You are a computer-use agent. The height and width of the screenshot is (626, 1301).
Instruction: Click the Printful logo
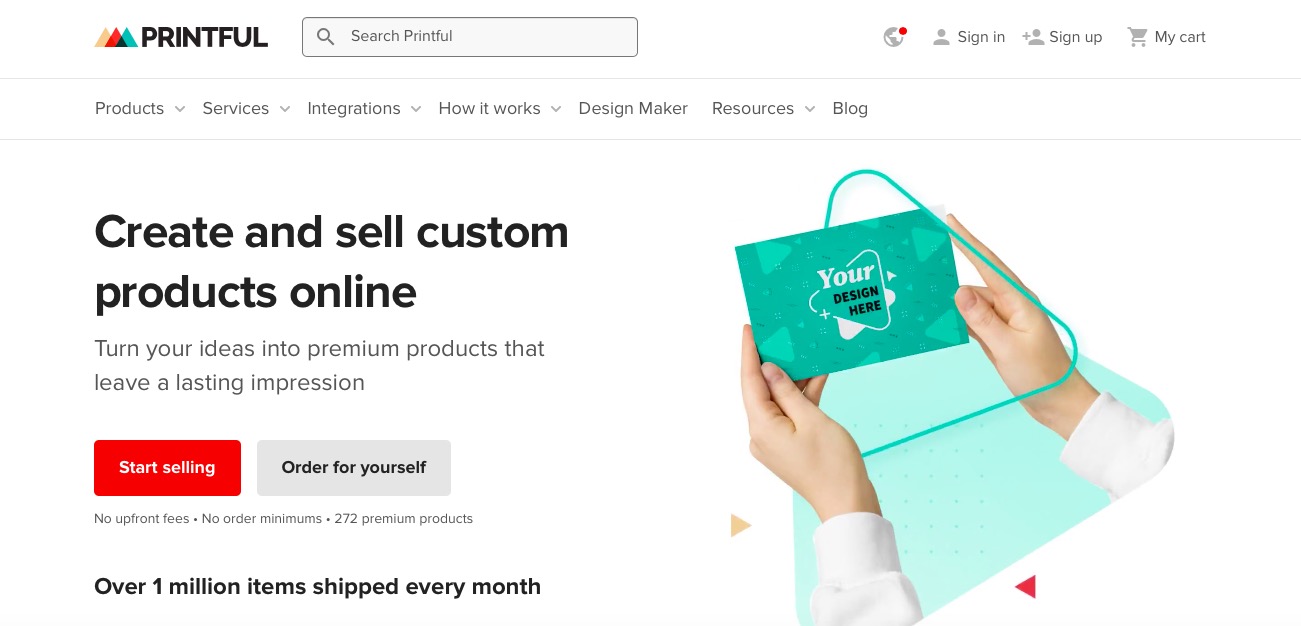[181, 37]
